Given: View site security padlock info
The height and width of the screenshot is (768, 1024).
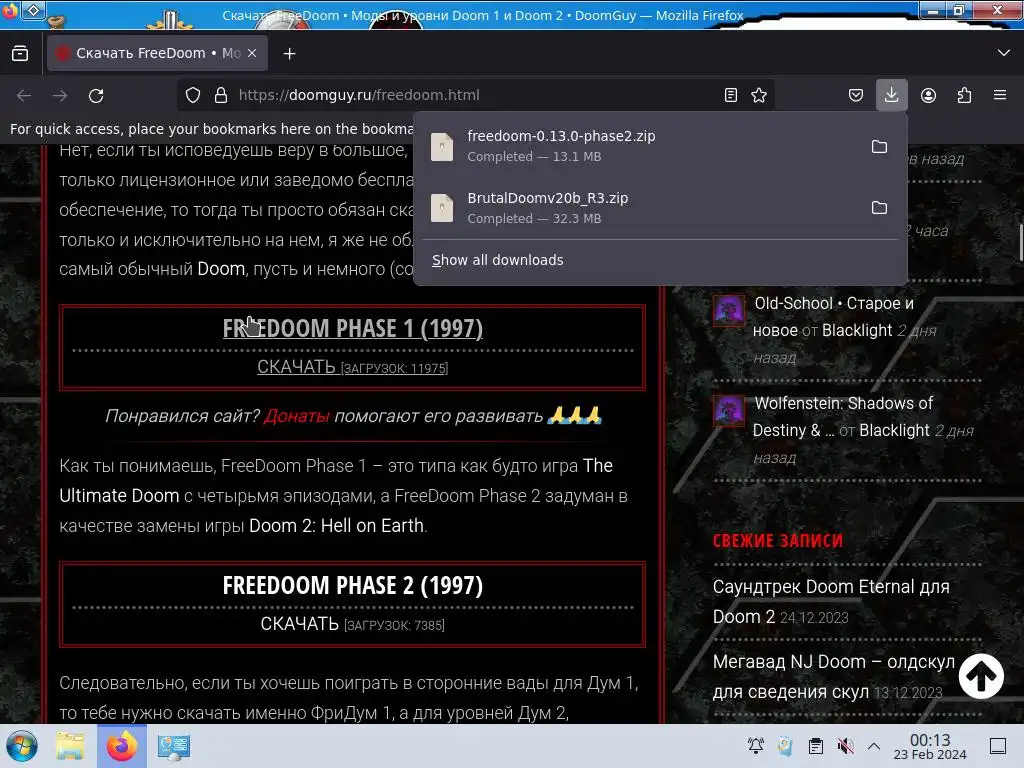Looking at the screenshot, I should pos(221,95).
